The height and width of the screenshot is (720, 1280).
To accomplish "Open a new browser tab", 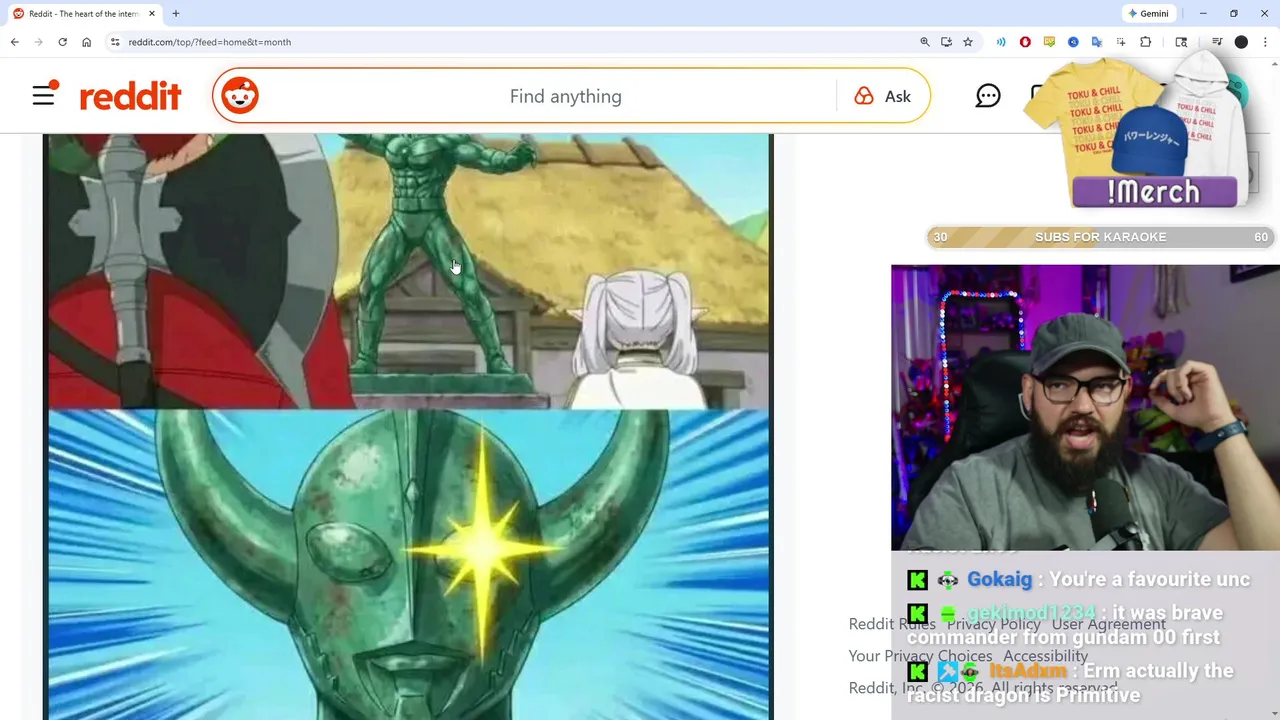I will 176,14.
